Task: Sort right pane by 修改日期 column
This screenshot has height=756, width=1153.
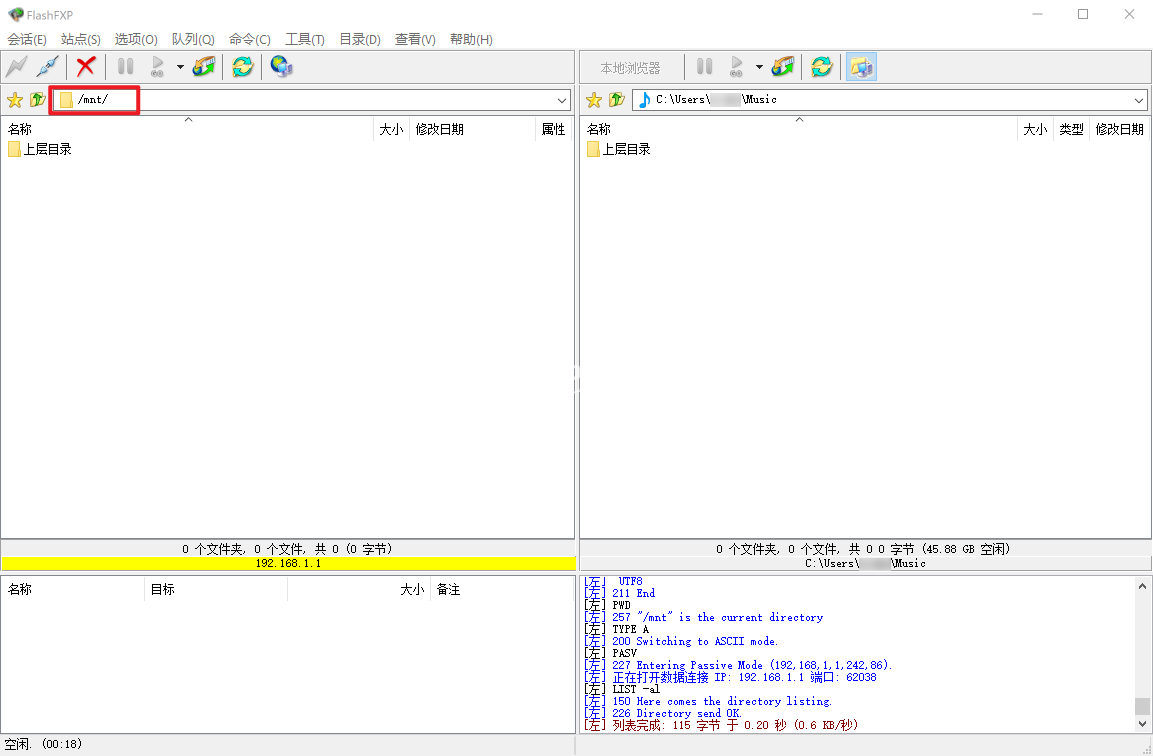Action: click(1120, 129)
